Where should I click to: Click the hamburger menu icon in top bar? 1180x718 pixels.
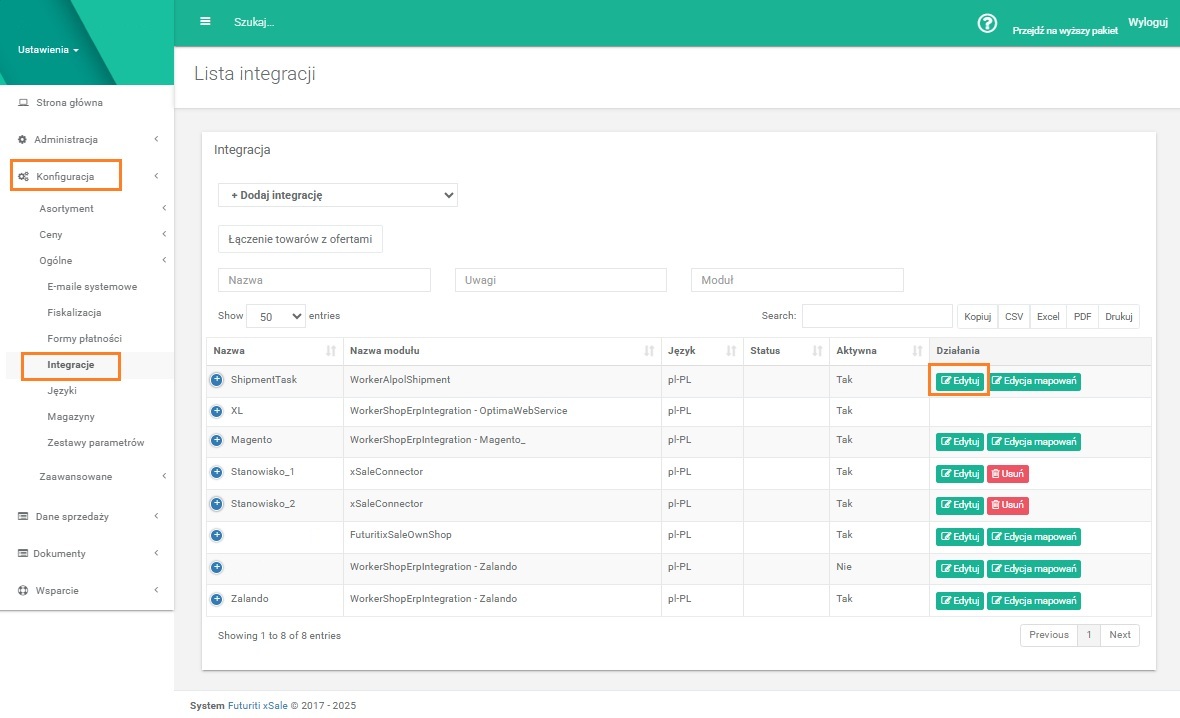pyautogui.click(x=205, y=21)
